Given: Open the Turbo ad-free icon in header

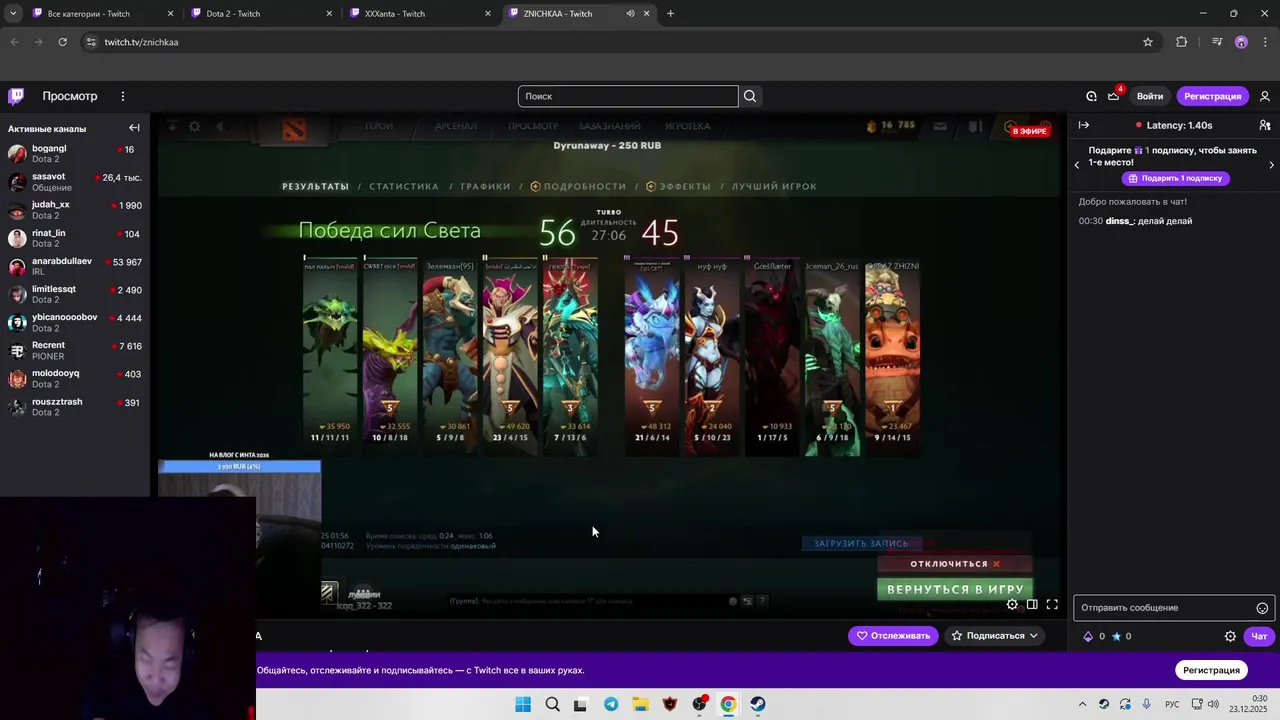Looking at the screenshot, I should click(x=1091, y=96).
